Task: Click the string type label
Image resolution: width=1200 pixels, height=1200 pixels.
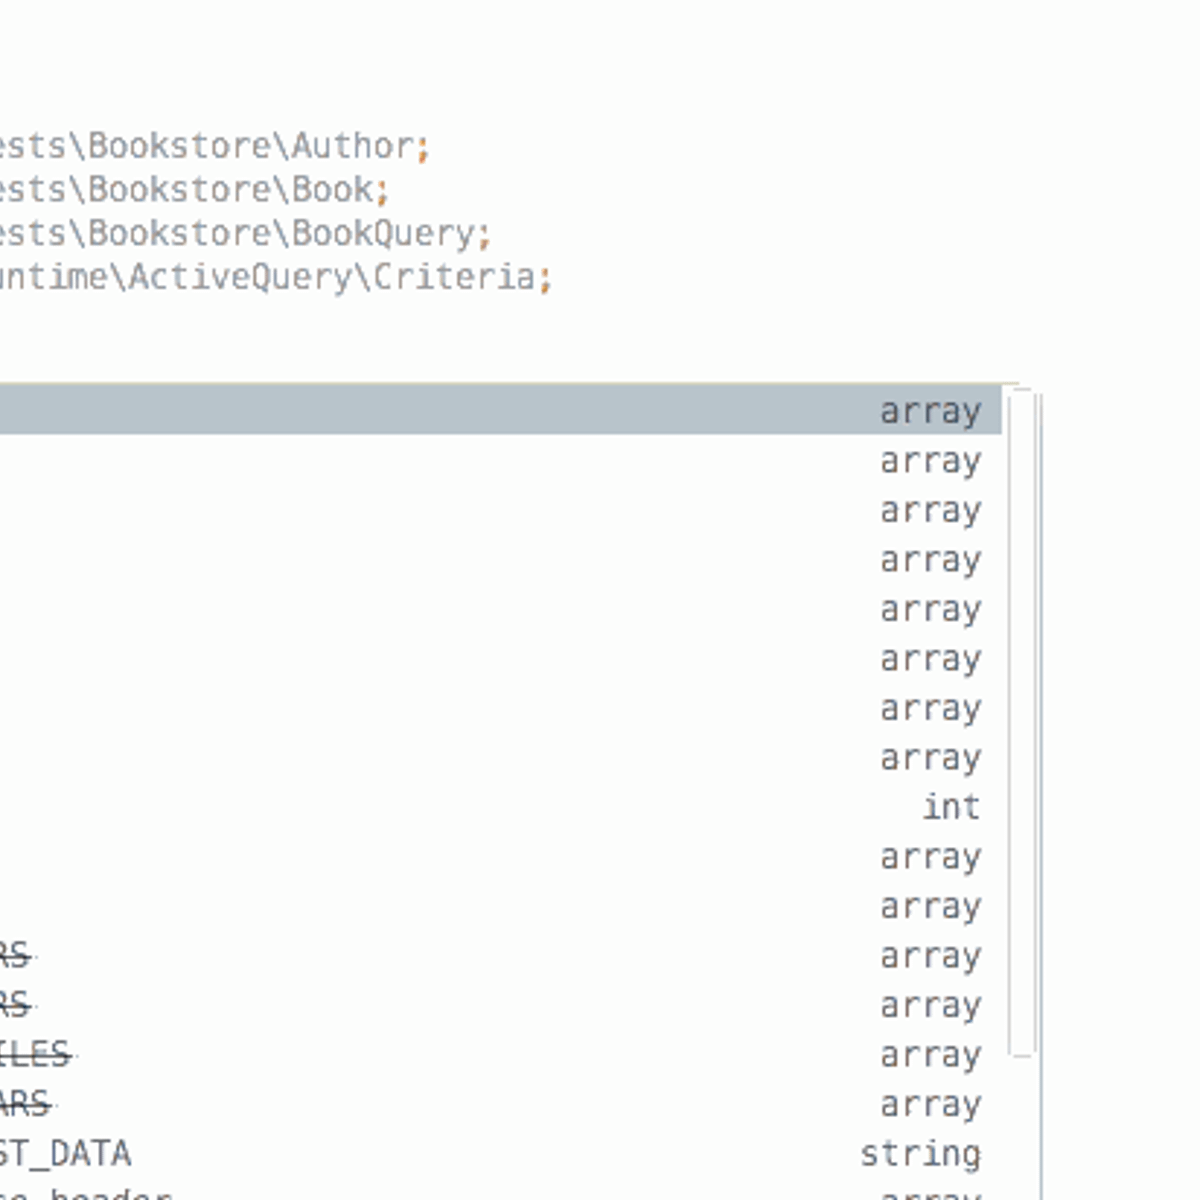Action: pyautogui.click(x=920, y=1153)
